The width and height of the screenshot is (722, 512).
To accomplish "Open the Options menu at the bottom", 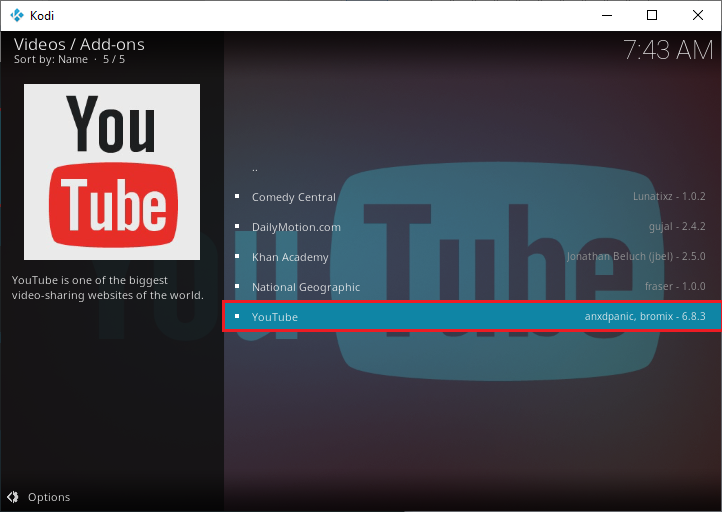I will [x=39, y=497].
